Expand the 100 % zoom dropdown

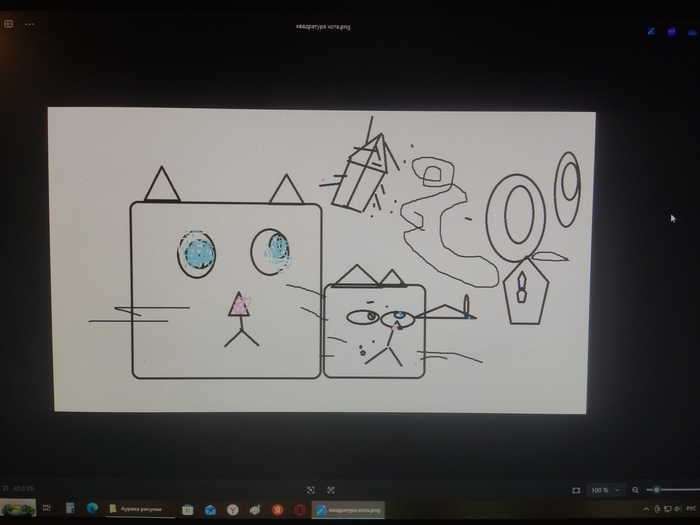[x=605, y=490]
